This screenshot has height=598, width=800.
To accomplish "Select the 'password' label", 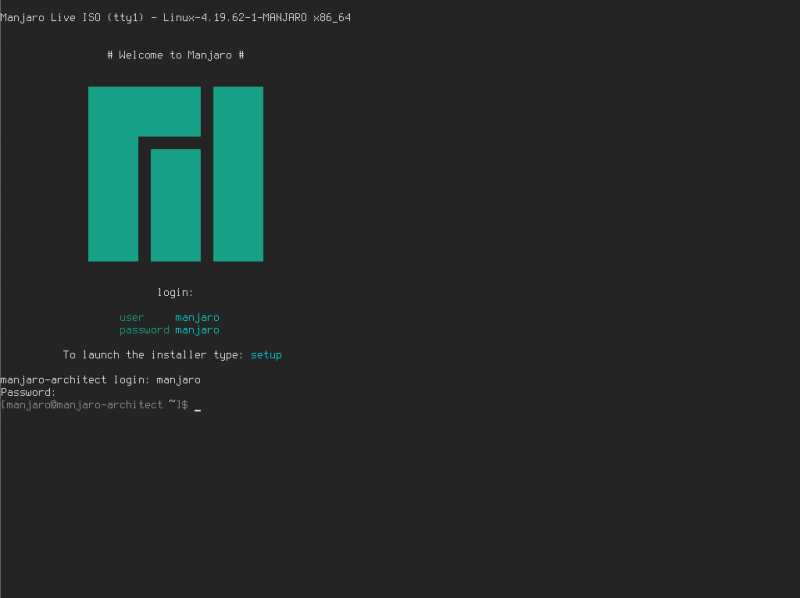I will click(144, 330).
